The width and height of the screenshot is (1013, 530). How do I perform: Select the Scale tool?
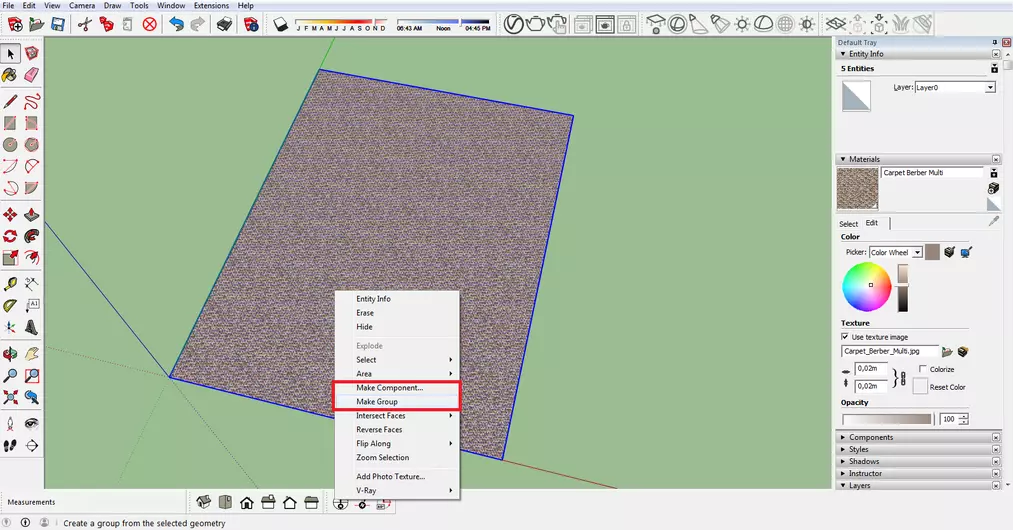point(10,258)
